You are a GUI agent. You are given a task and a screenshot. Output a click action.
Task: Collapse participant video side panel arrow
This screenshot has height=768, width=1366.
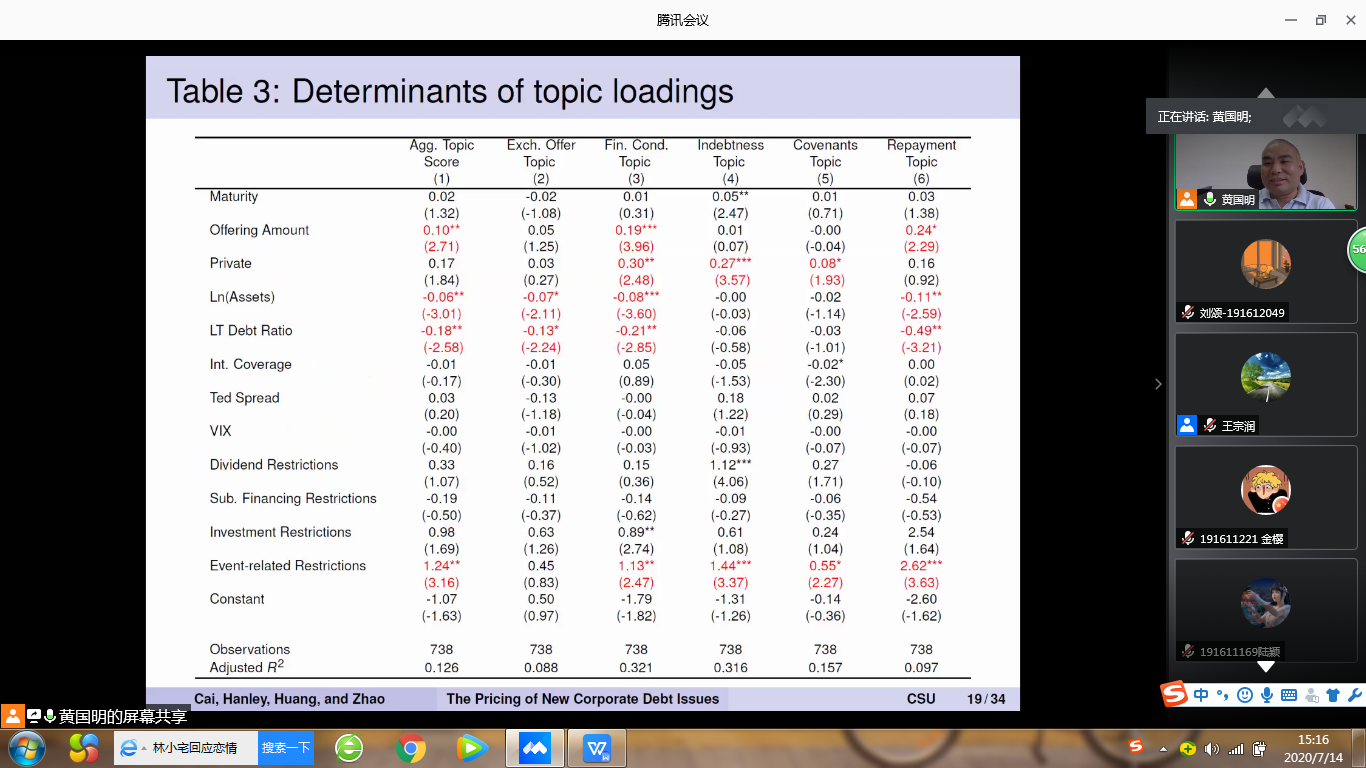1158,384
